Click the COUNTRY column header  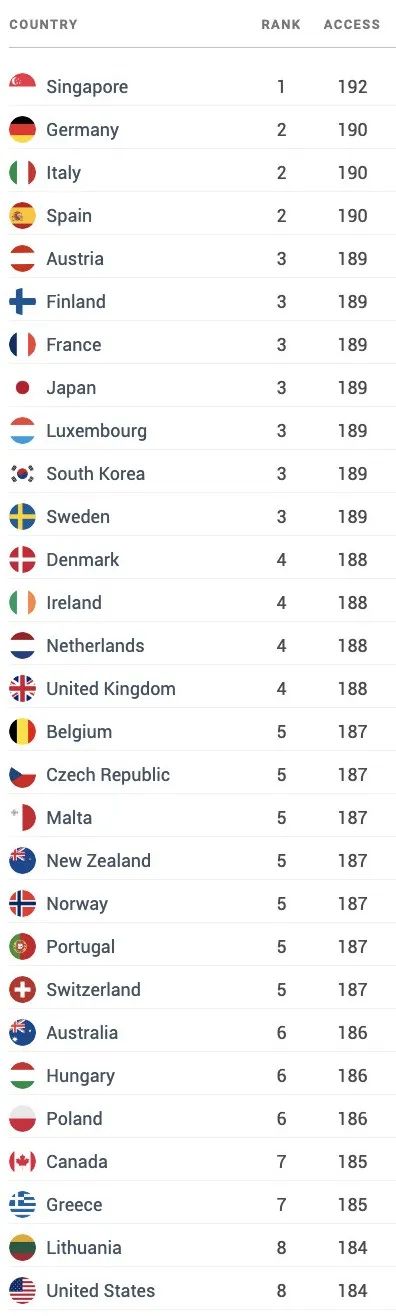[x=43, y=24]
